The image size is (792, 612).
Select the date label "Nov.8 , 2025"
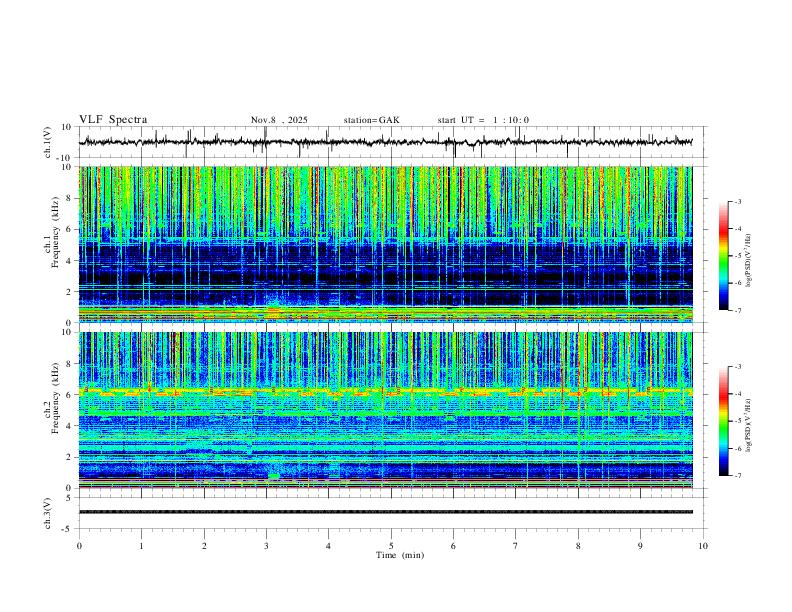pyautogui.click(x=279, y=120)
